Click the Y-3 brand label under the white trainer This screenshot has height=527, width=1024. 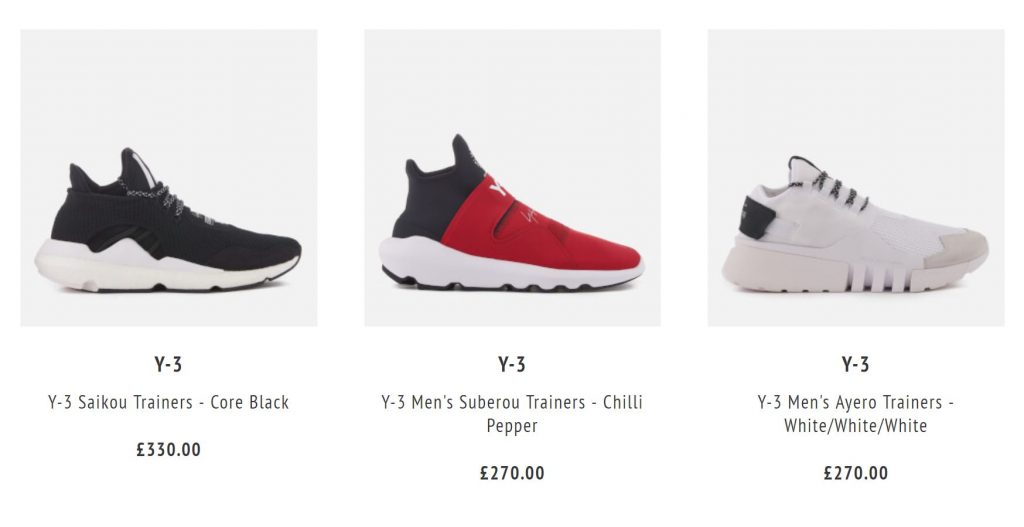[x=856, y=364]
